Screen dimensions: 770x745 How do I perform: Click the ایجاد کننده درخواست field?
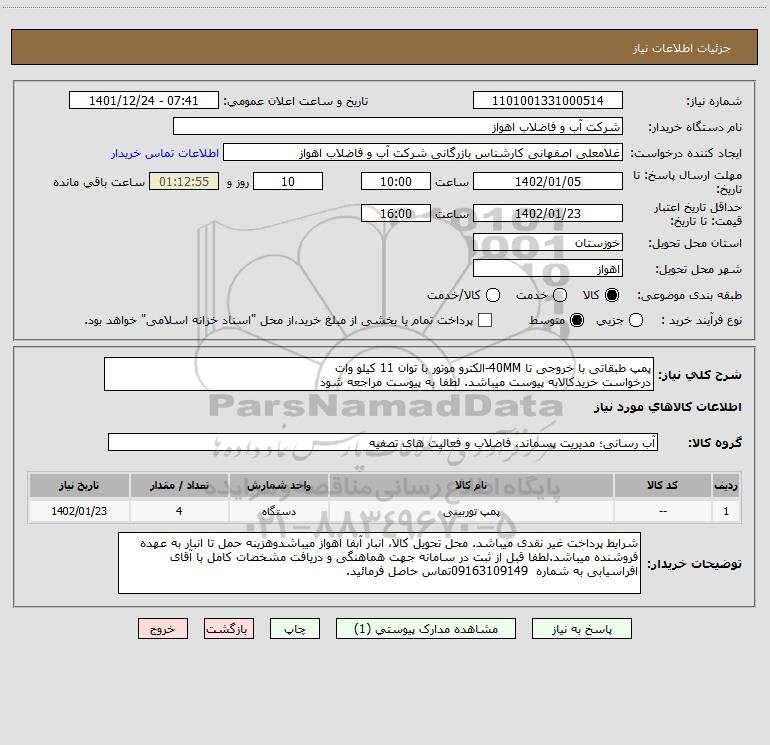(423, 153)
